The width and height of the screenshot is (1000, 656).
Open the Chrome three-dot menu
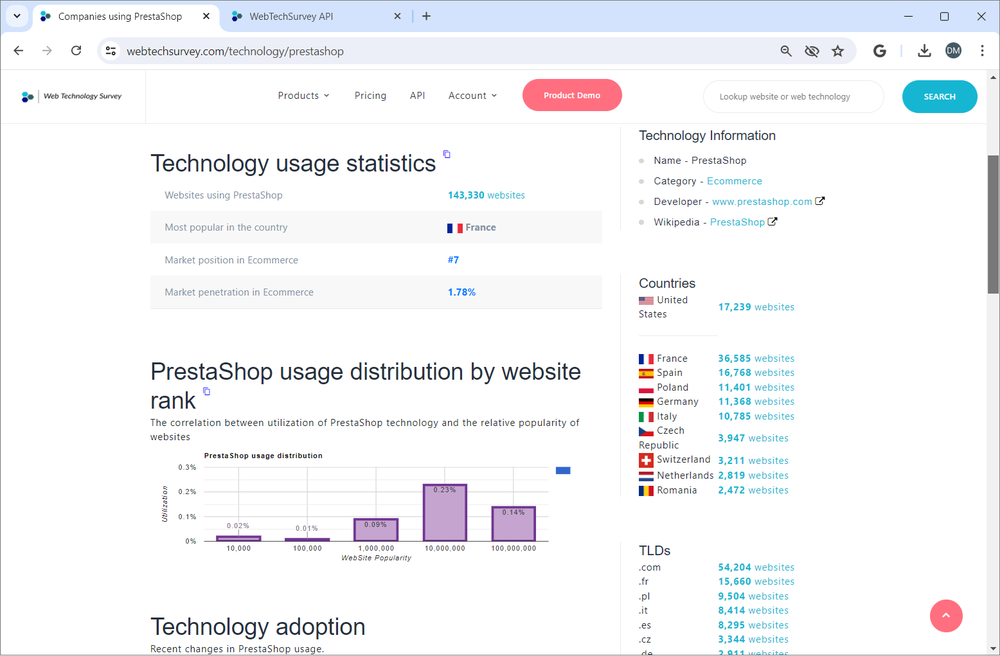(x=982, y=51)
